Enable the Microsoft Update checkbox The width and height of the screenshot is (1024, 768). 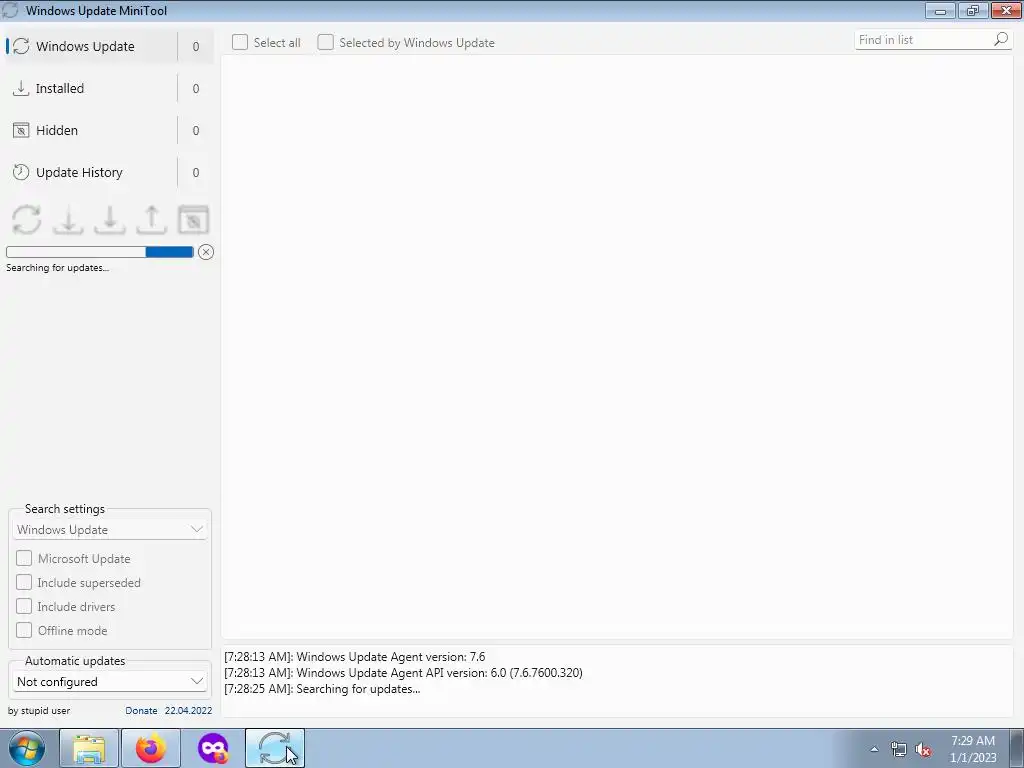(24, 558)
